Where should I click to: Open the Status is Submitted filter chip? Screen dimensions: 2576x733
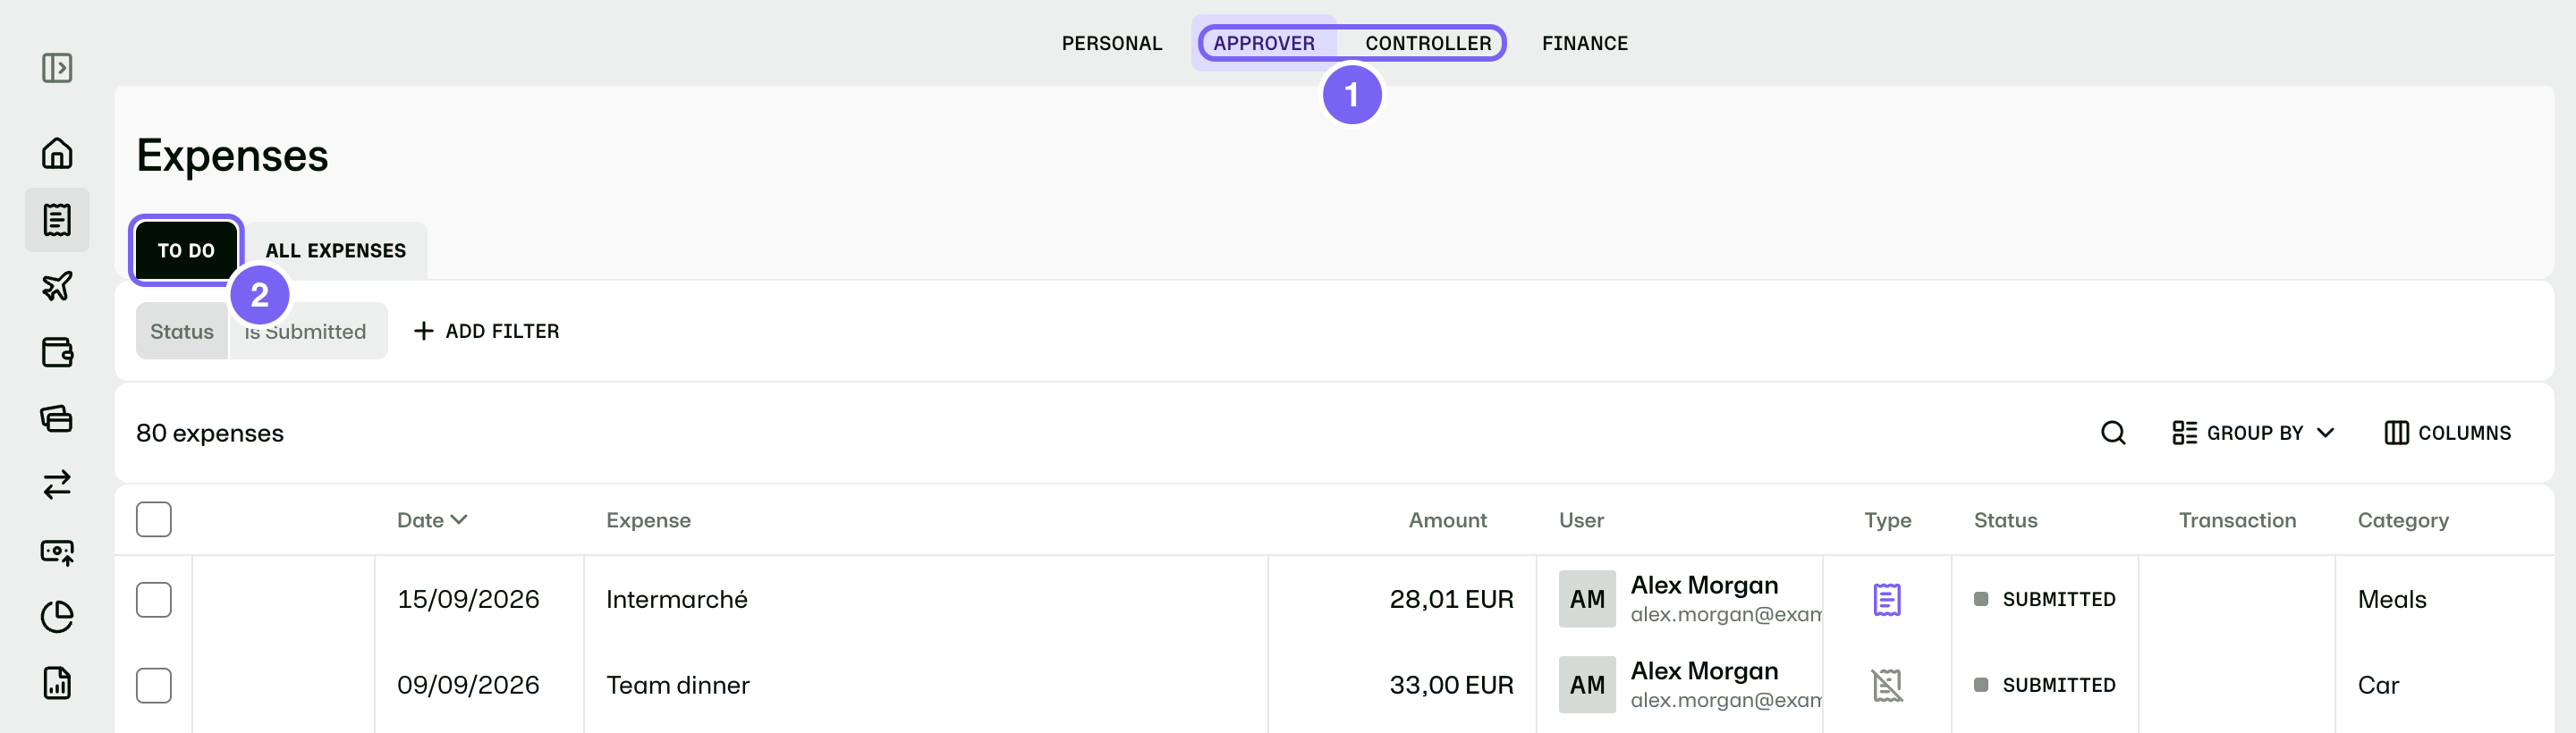pyautogui.click(x=261, y=331)
